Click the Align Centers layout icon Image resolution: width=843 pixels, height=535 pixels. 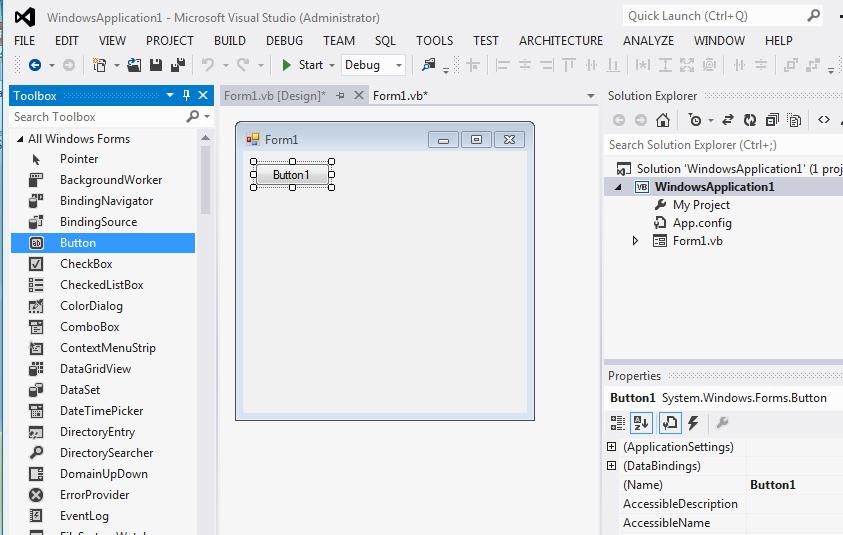coord(525,65)
